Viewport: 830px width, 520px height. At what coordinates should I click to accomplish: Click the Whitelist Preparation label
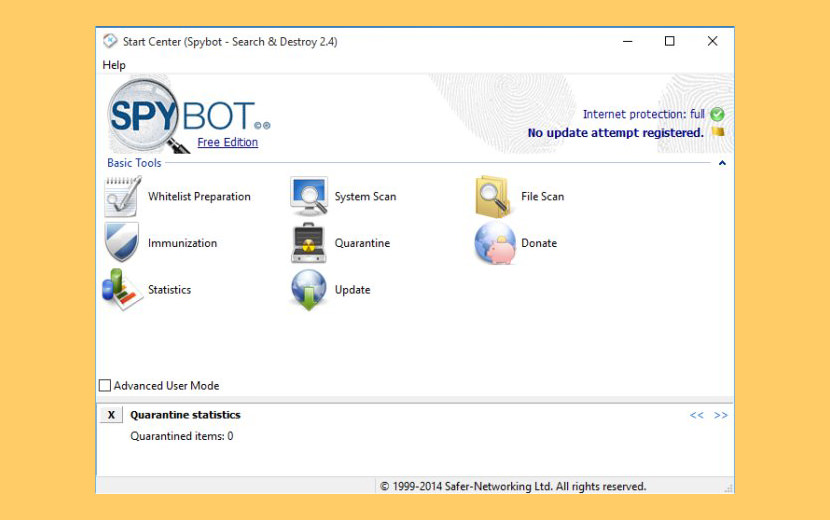click(199, 196)
